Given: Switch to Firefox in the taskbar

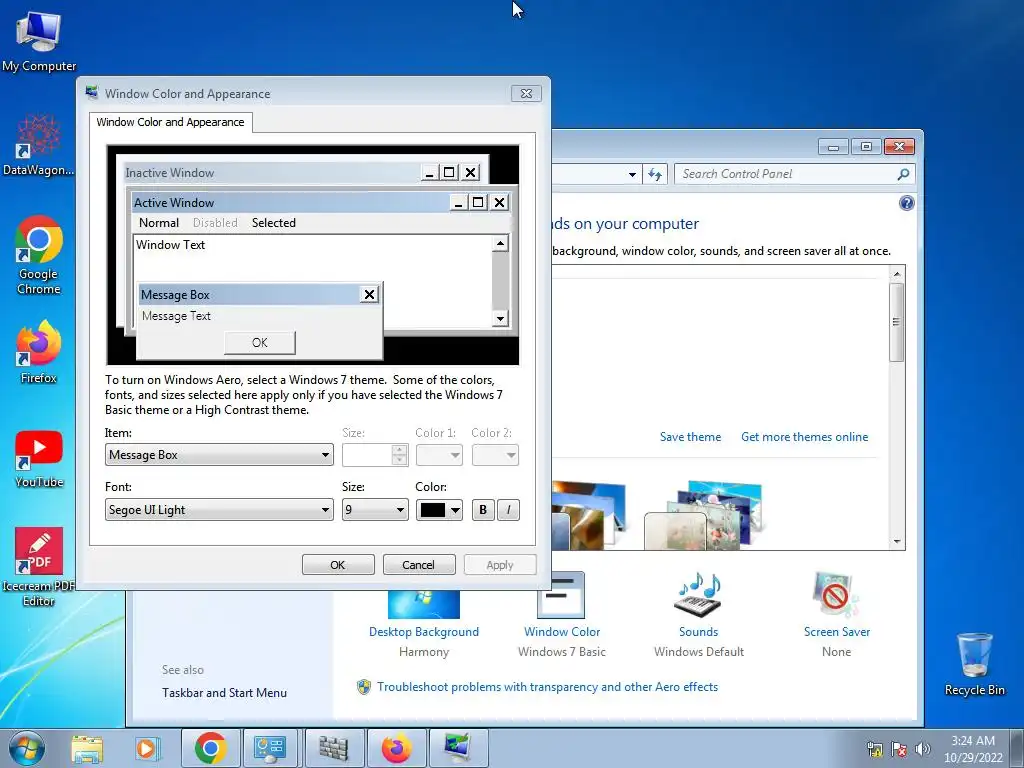Looking at the screenshot, I should coord(396,748).
